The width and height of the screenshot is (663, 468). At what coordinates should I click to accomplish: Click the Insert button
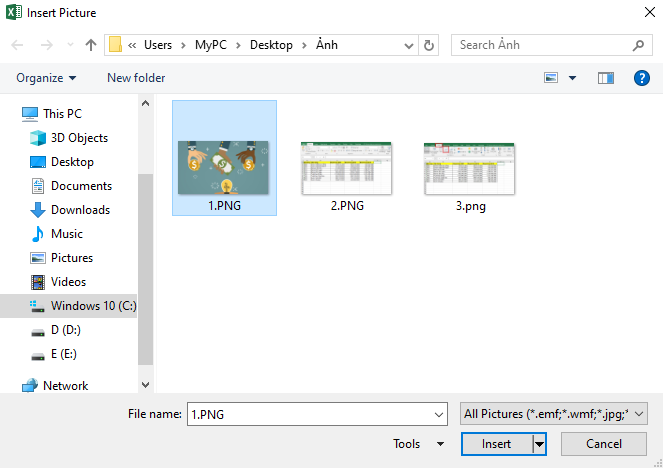[x=496, y=444]
